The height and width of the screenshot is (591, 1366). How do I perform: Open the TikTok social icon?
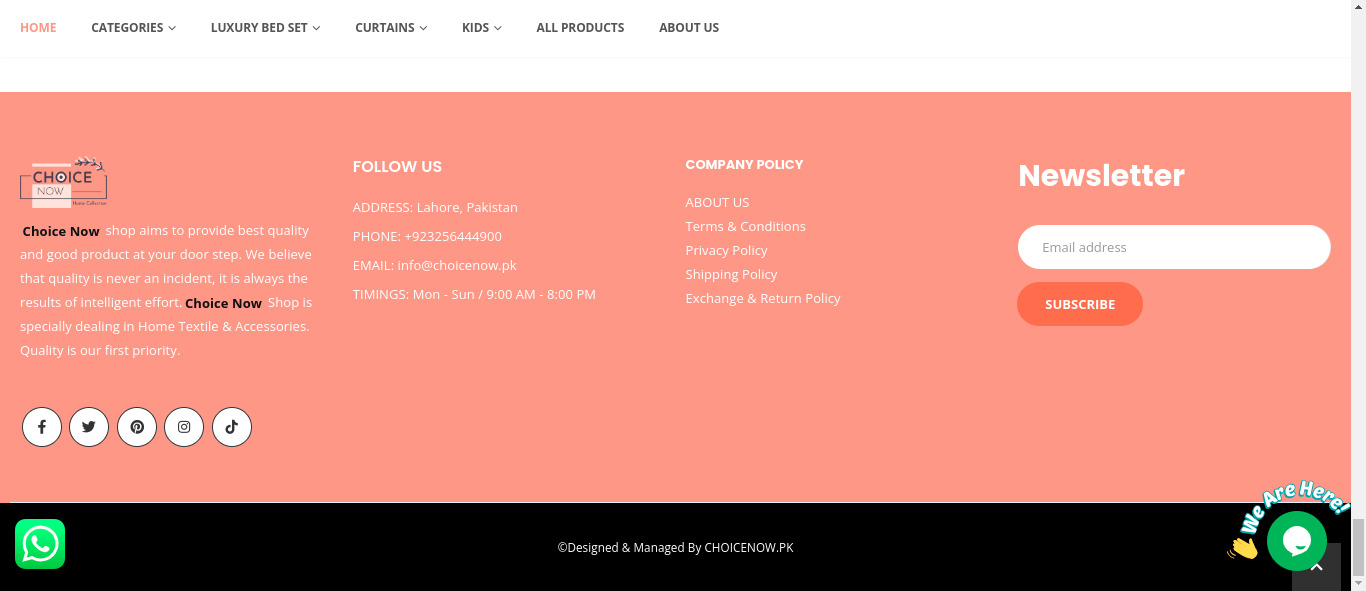pyautogui.click(x=232, y=427)
